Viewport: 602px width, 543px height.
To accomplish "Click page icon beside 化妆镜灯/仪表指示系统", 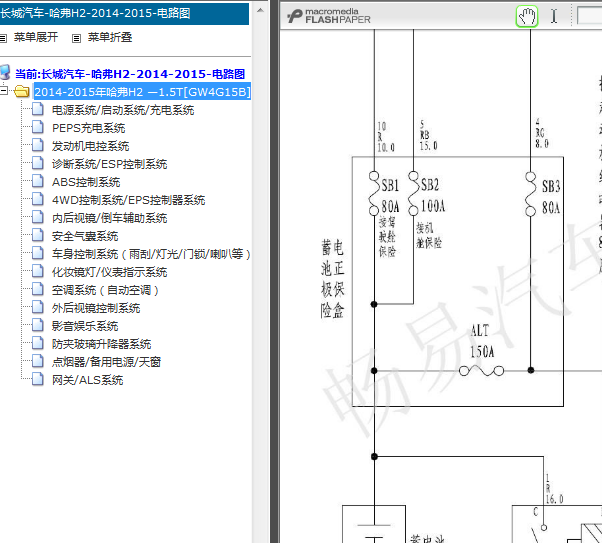I will [x=38, y=272].
